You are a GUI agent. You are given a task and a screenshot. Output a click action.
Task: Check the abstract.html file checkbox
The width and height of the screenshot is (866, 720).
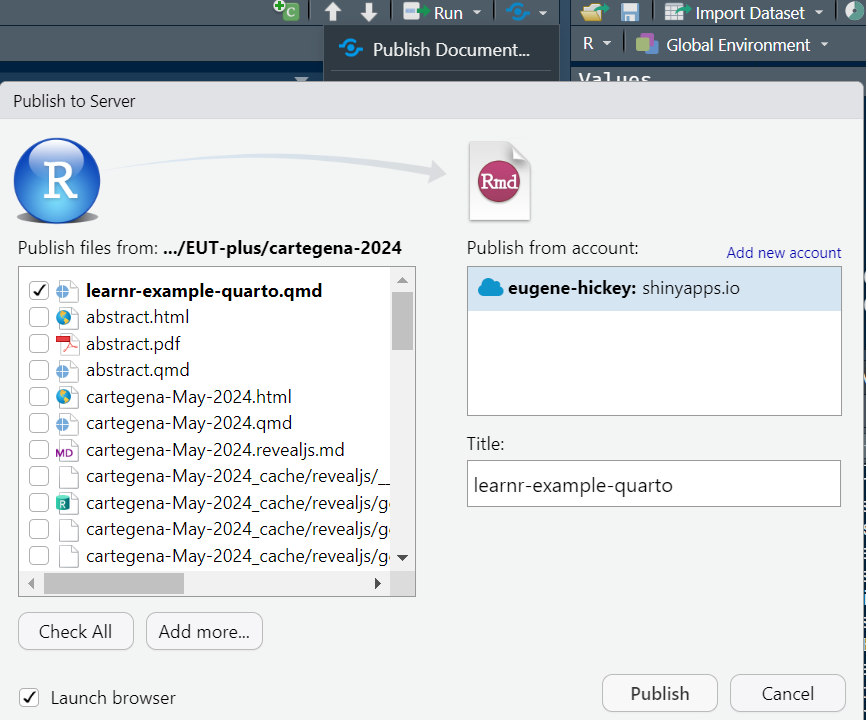coord(39,317)
